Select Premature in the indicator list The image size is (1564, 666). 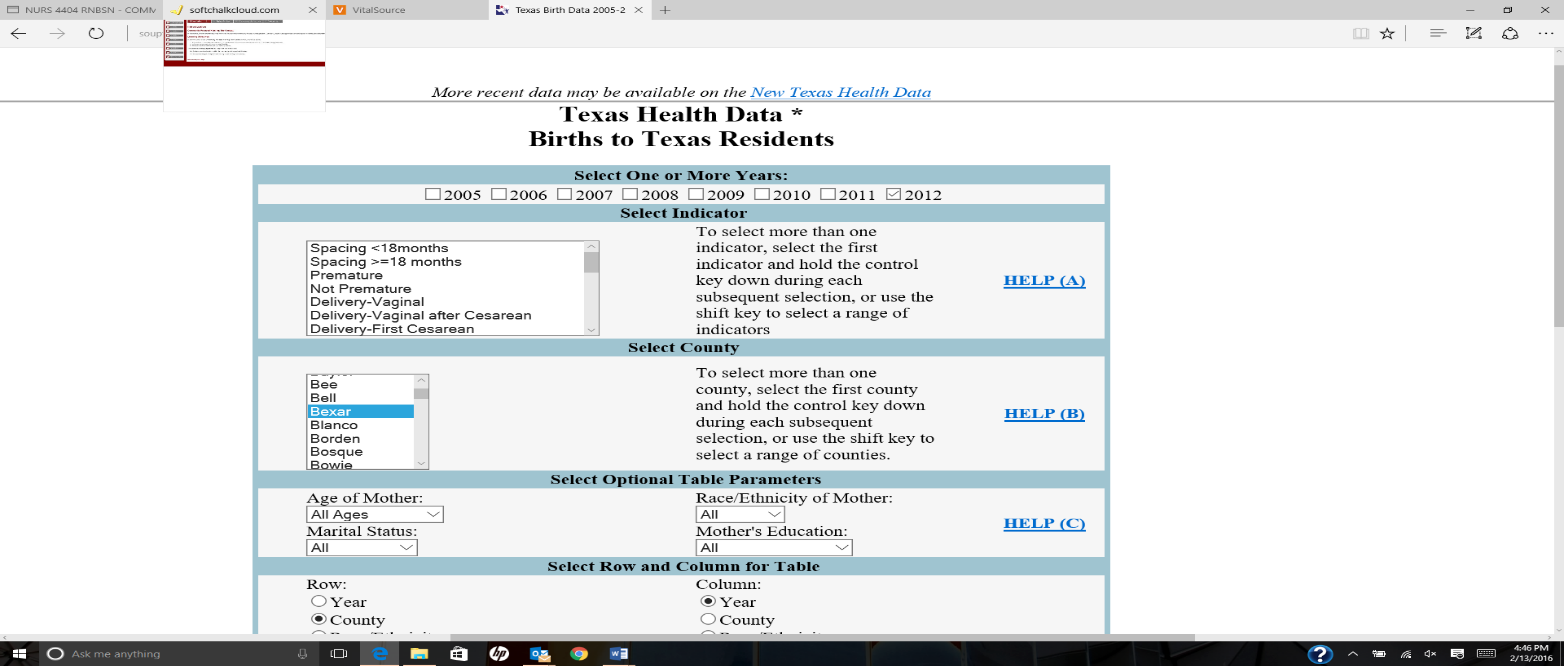[x=346, y=275]
